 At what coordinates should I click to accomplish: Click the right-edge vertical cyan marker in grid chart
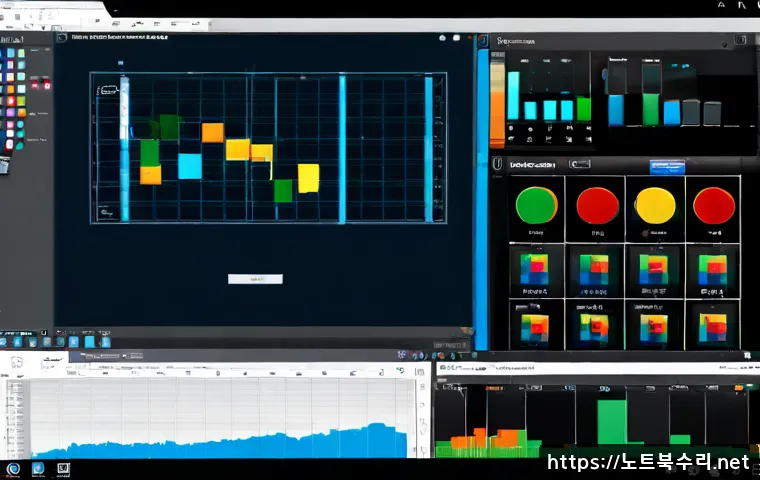pyautogui.click(x=428, y=149)
